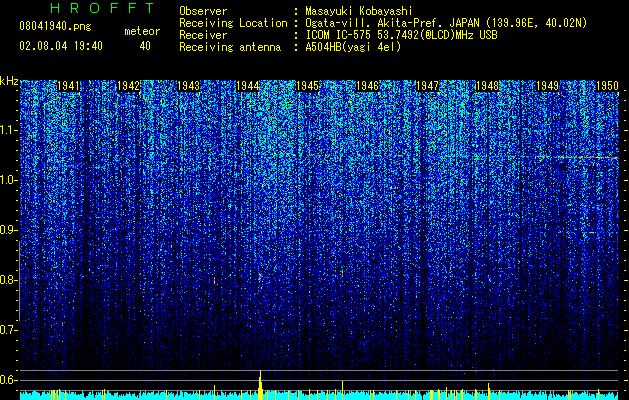Click the gray vertical range bar left of spectrogram
This screenshot has width=629, height=400.
pos(20,281)
